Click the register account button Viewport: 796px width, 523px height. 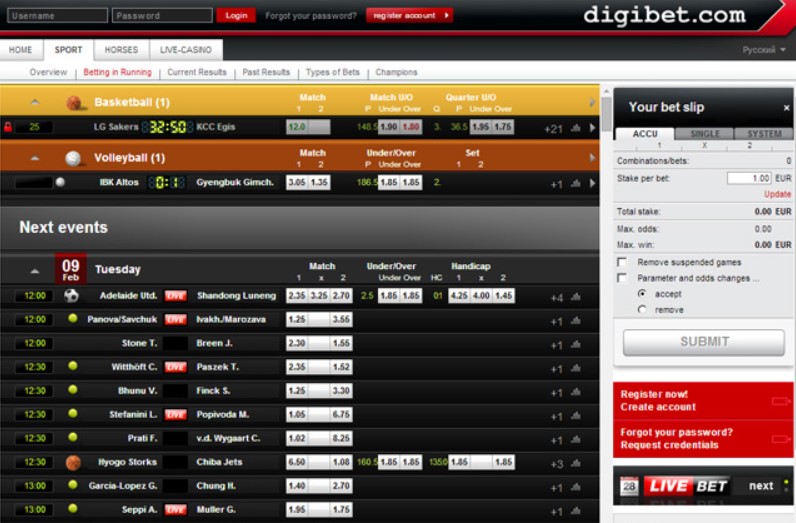tap(410, 15)
